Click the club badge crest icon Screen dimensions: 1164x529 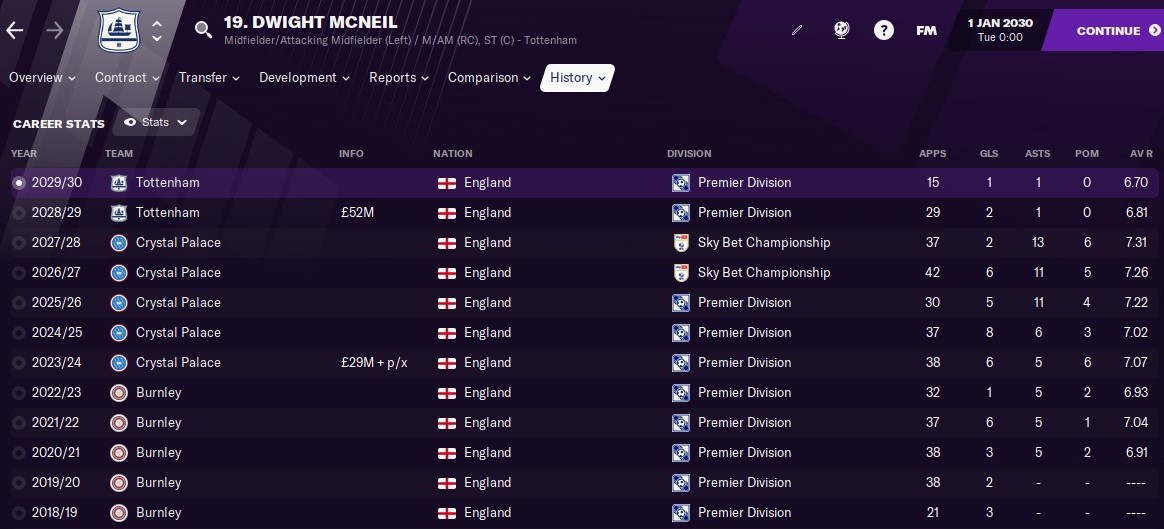point(119,30)
